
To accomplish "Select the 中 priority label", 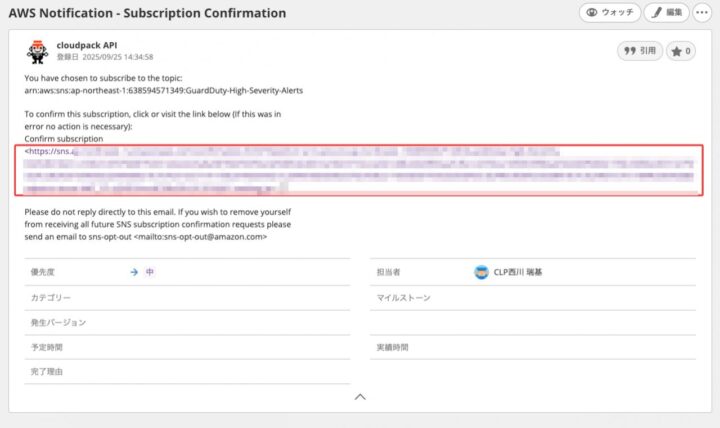I will (149, 272).
